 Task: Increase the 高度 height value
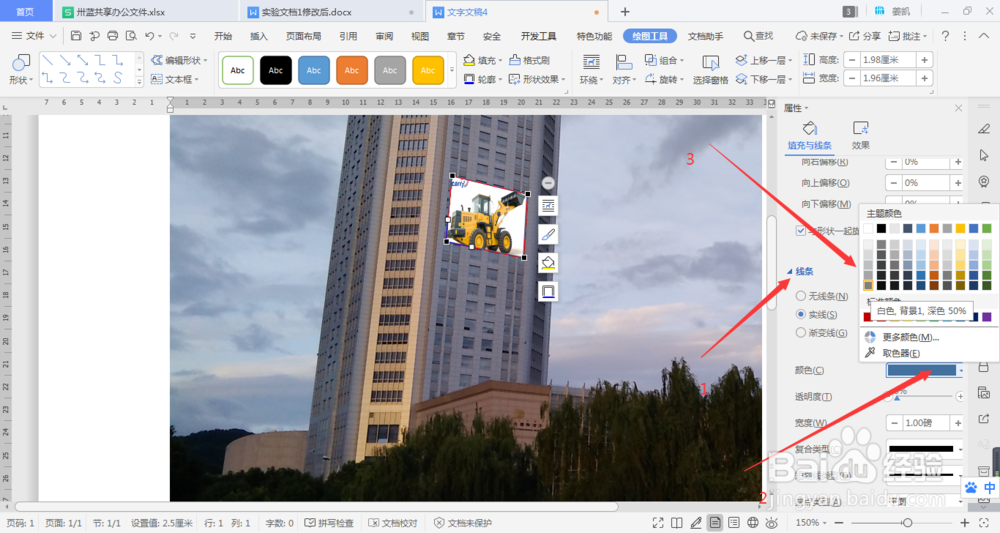(x=924, y=60)
